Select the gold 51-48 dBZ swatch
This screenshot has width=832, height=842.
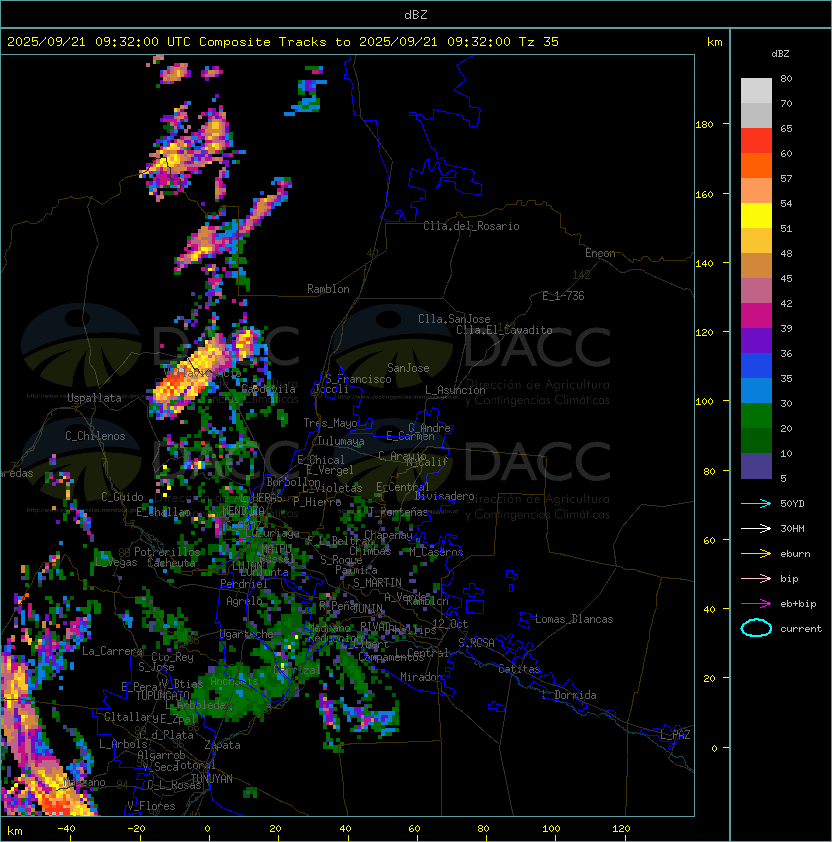756,241
